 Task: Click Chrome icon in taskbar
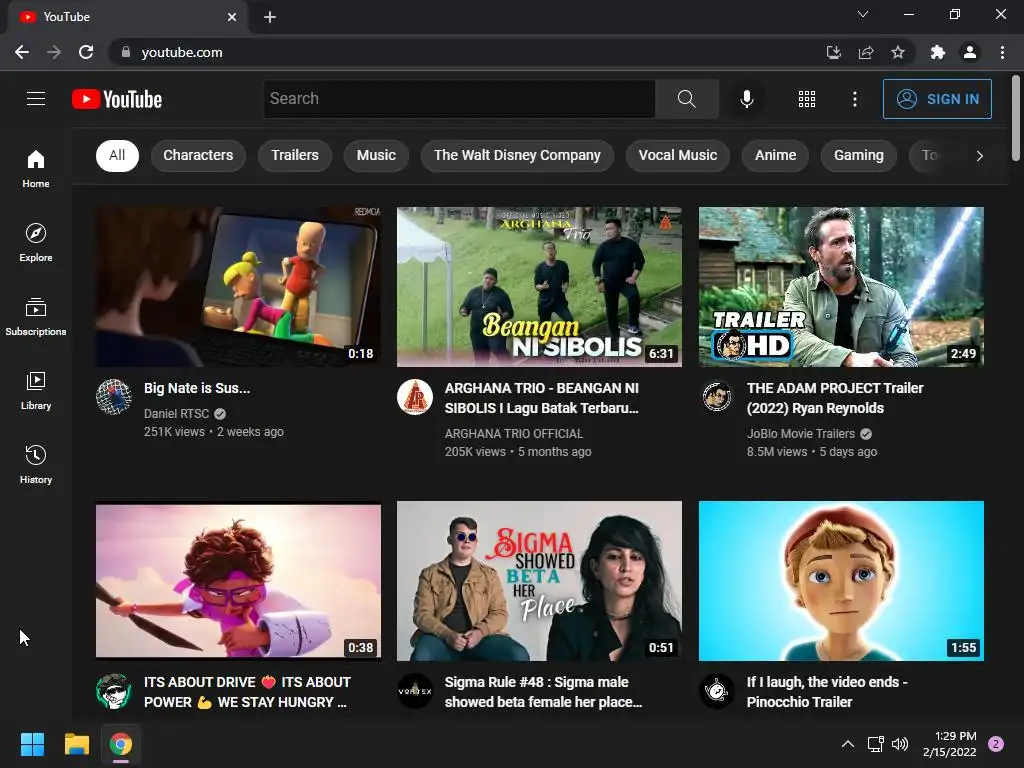[x=121, y=744]
